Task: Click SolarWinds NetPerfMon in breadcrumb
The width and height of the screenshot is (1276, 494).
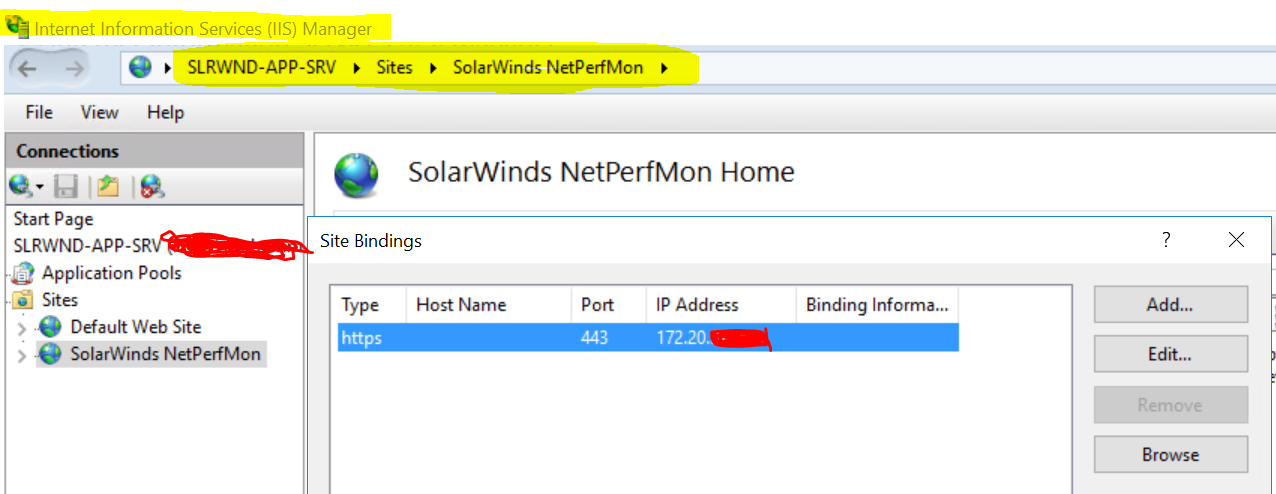Action: click(548, 68)
